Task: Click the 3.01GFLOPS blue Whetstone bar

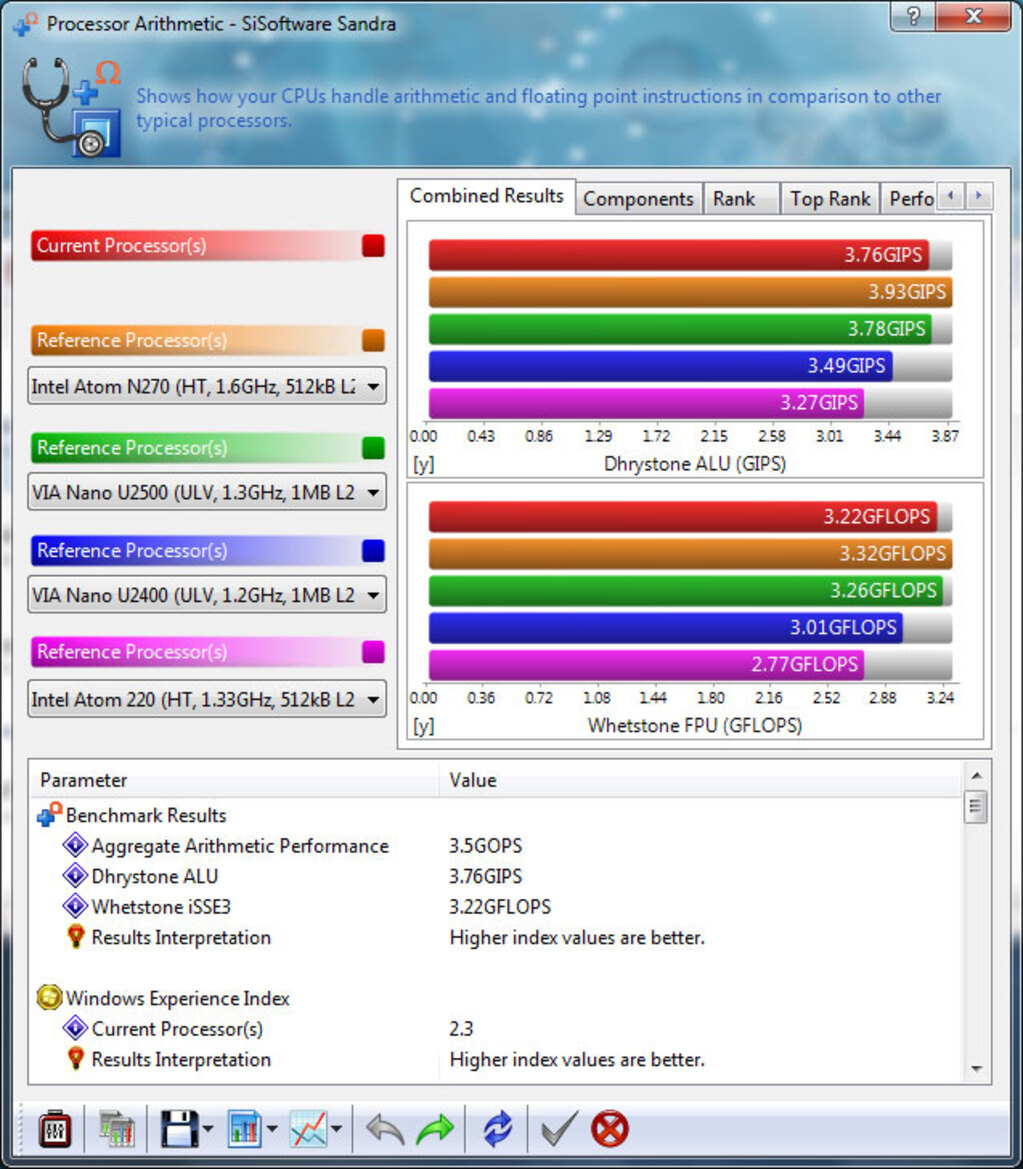Action: (666, 627)
